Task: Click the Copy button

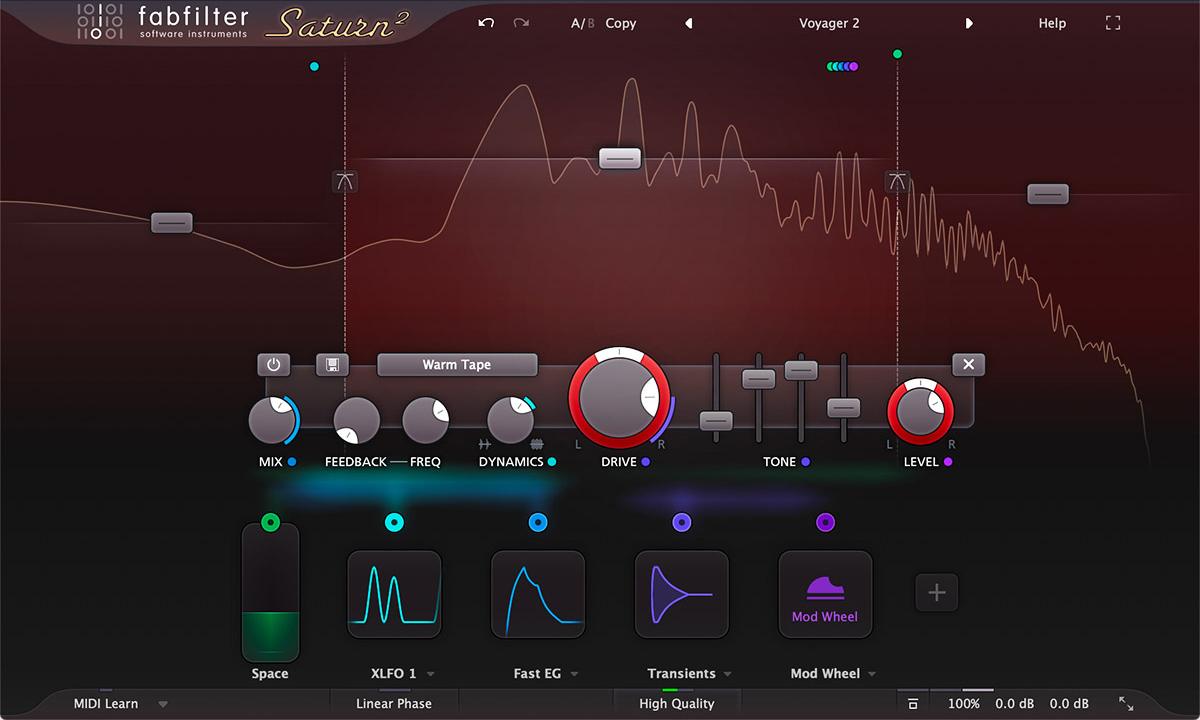Action: (x=621, y=22)
